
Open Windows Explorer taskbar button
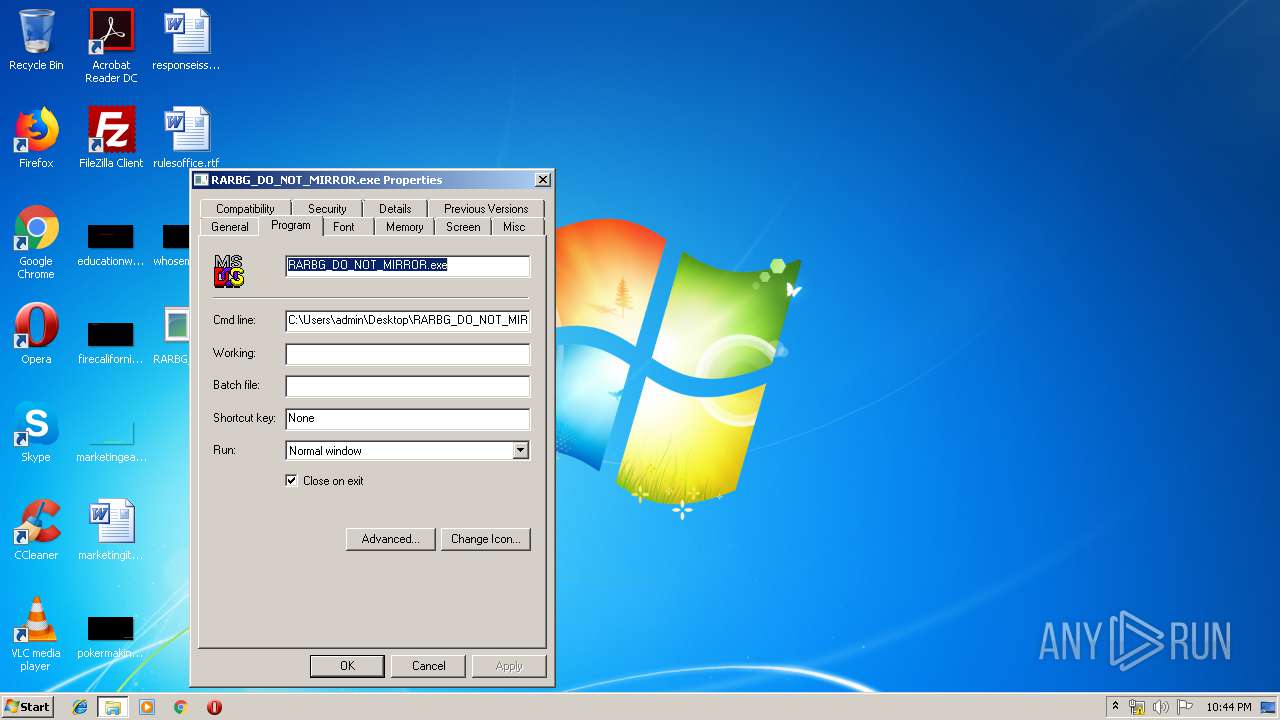coord(113,707)
